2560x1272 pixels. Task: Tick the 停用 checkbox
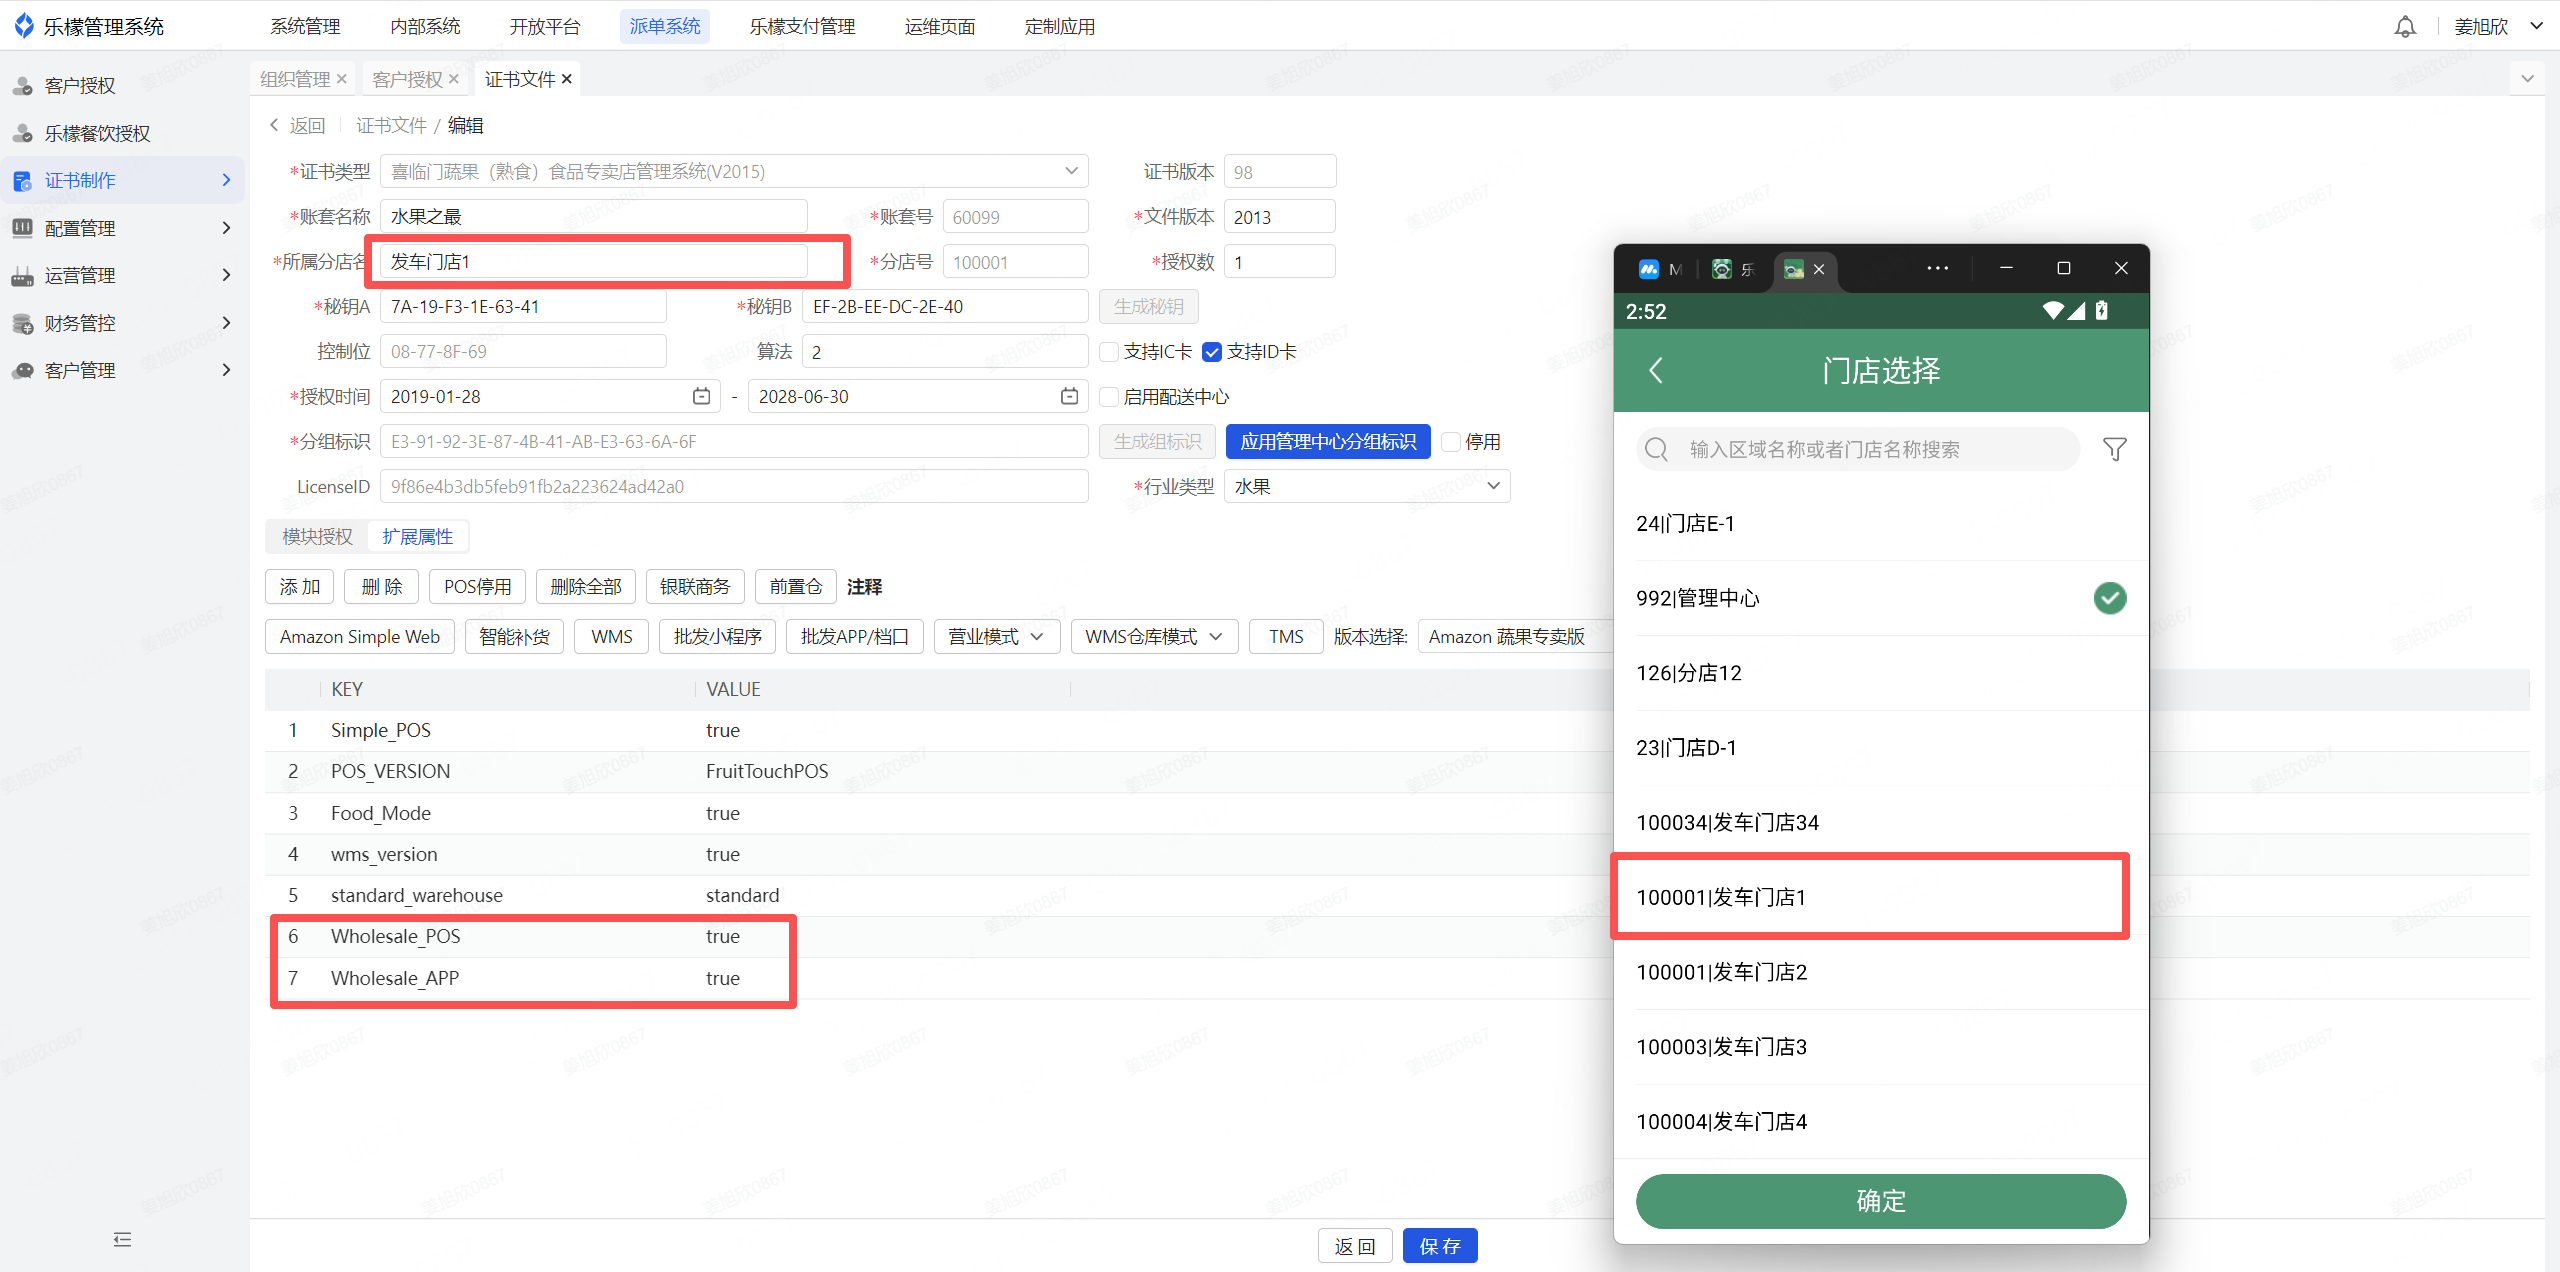pyautogui.click(x=1451, y=442)
